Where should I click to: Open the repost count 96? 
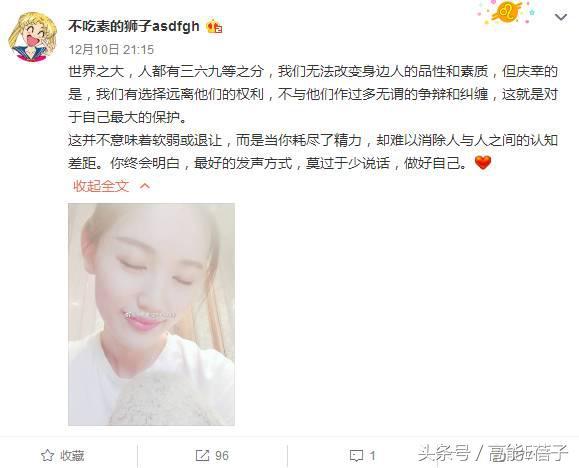tap(222, 455)
